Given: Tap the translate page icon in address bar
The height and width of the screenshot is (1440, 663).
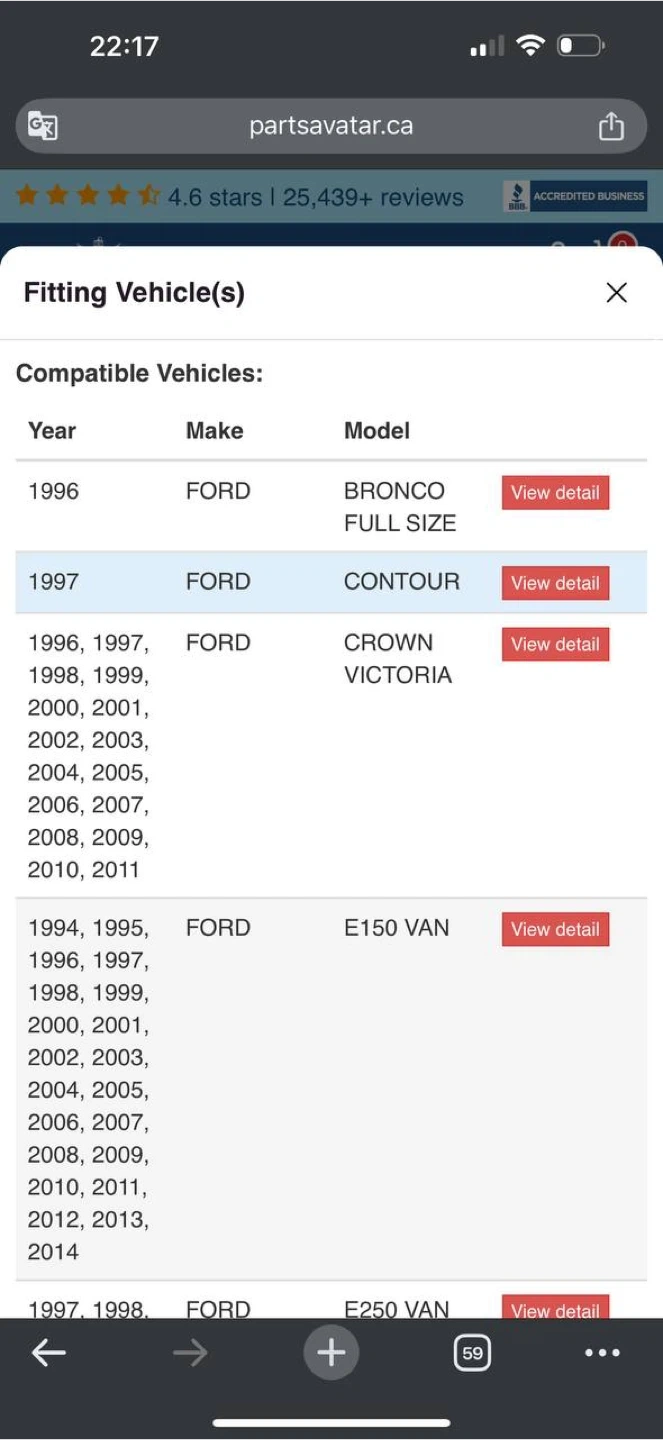Looking at the screenshot, I should (43, 126).
